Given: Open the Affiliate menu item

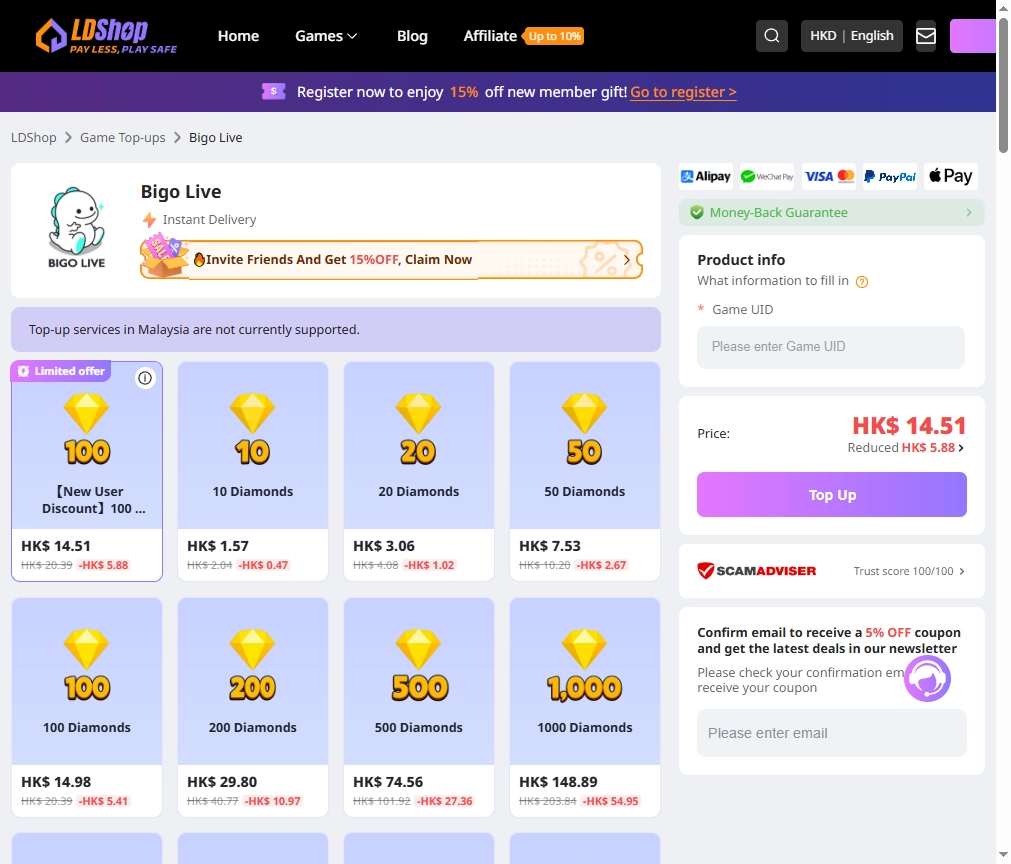Looking at the screenshot, I should 490,36.
